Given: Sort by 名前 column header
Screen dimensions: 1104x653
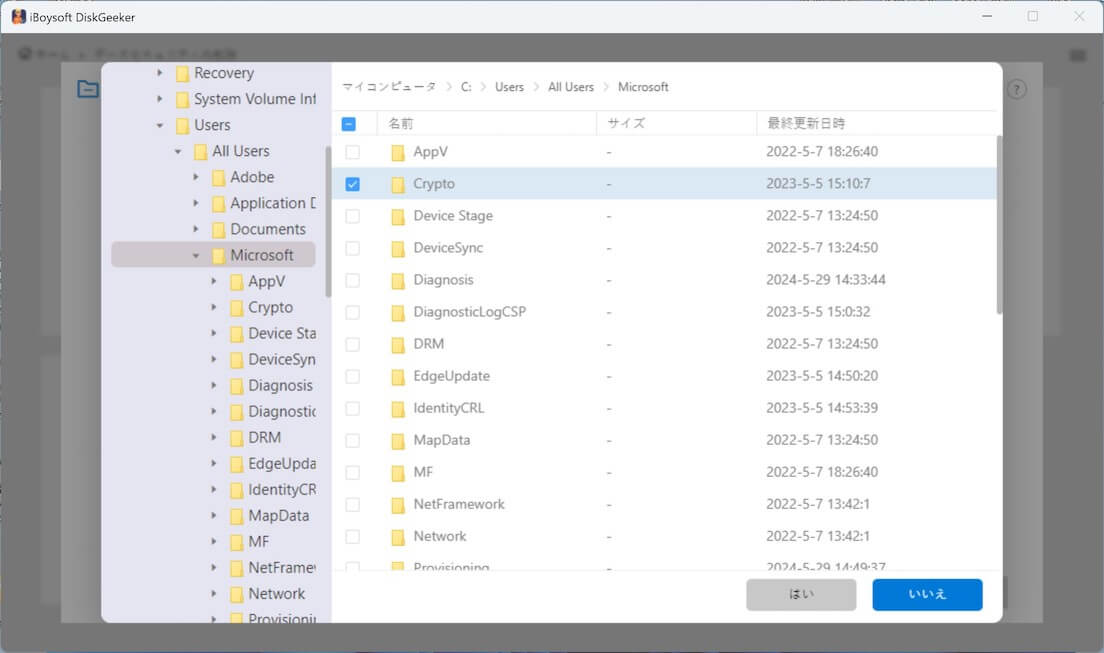Looking at the screenshot, I should (401, 123).
